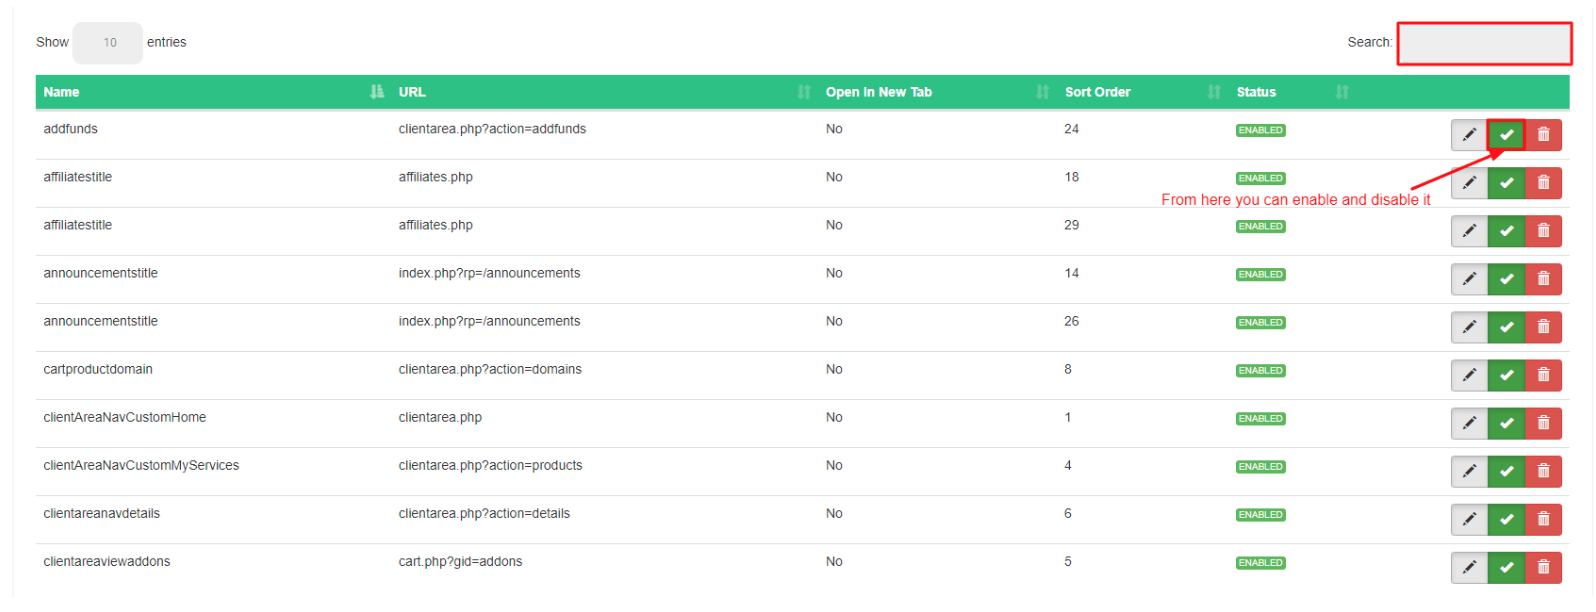This screenshot has width=1596, height=612.
Task: Click the ENABLED badge for addfunds
Action: 1260,131
